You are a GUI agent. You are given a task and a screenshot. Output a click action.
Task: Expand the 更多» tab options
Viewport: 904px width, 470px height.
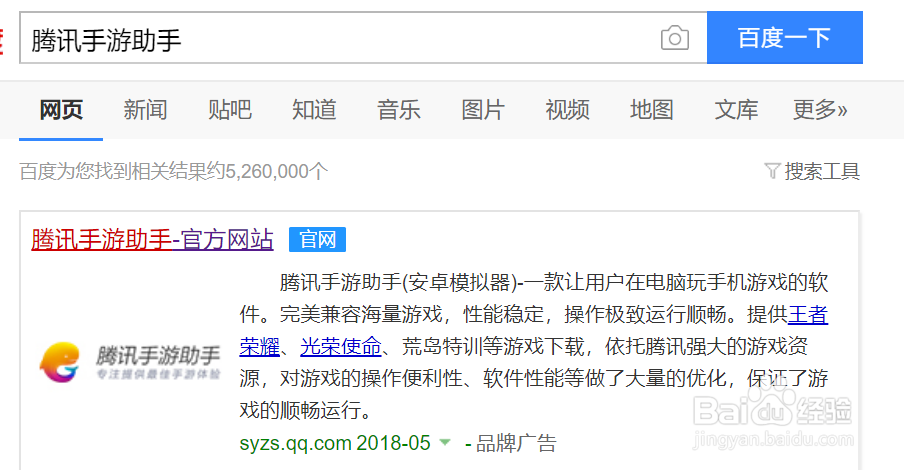820,110
